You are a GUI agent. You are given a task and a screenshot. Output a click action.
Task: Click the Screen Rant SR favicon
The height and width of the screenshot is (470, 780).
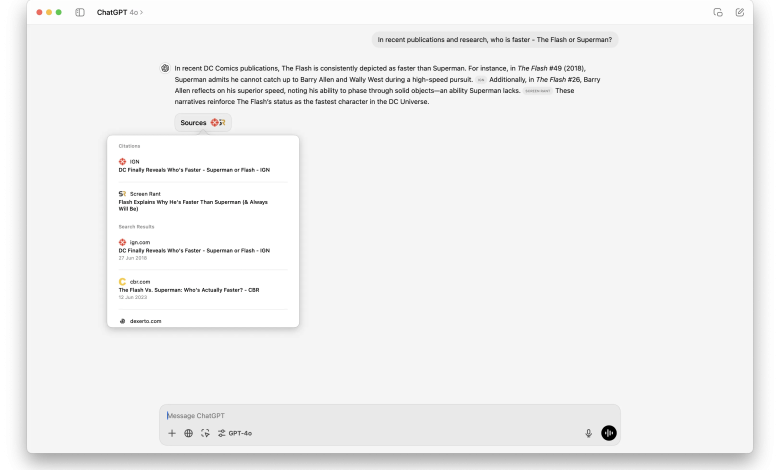122,193
